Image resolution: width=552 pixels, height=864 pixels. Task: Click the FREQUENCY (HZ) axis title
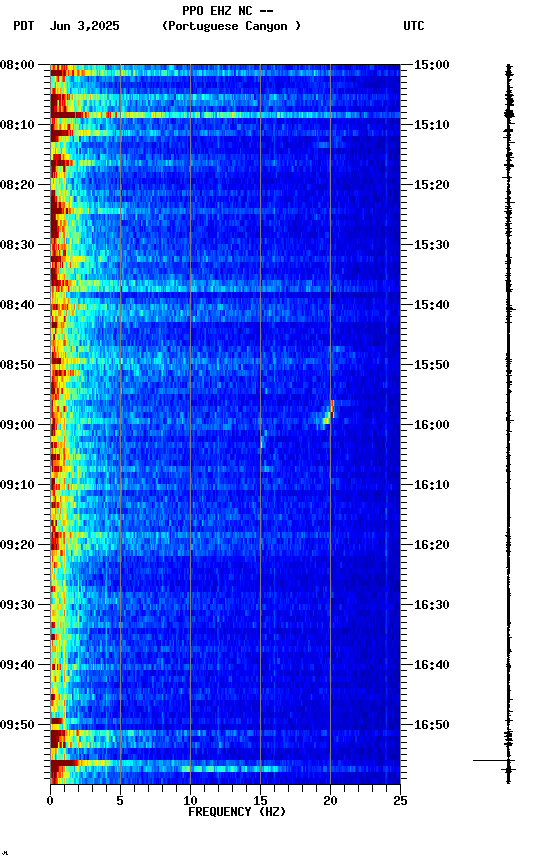click(x=237, y=812)
